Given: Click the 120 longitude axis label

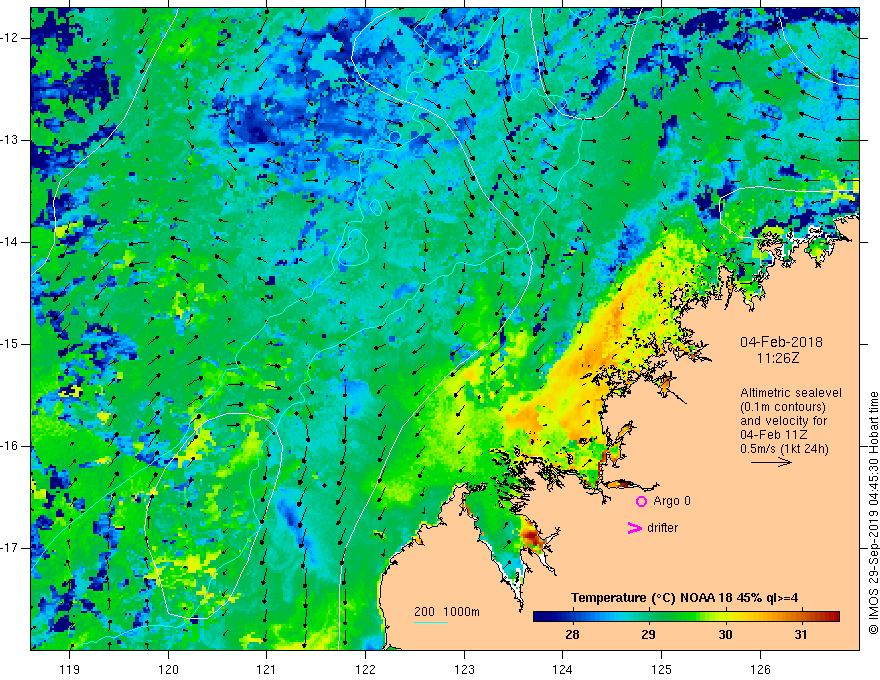Looking at the screenshot, I should [x=168, y=669].
